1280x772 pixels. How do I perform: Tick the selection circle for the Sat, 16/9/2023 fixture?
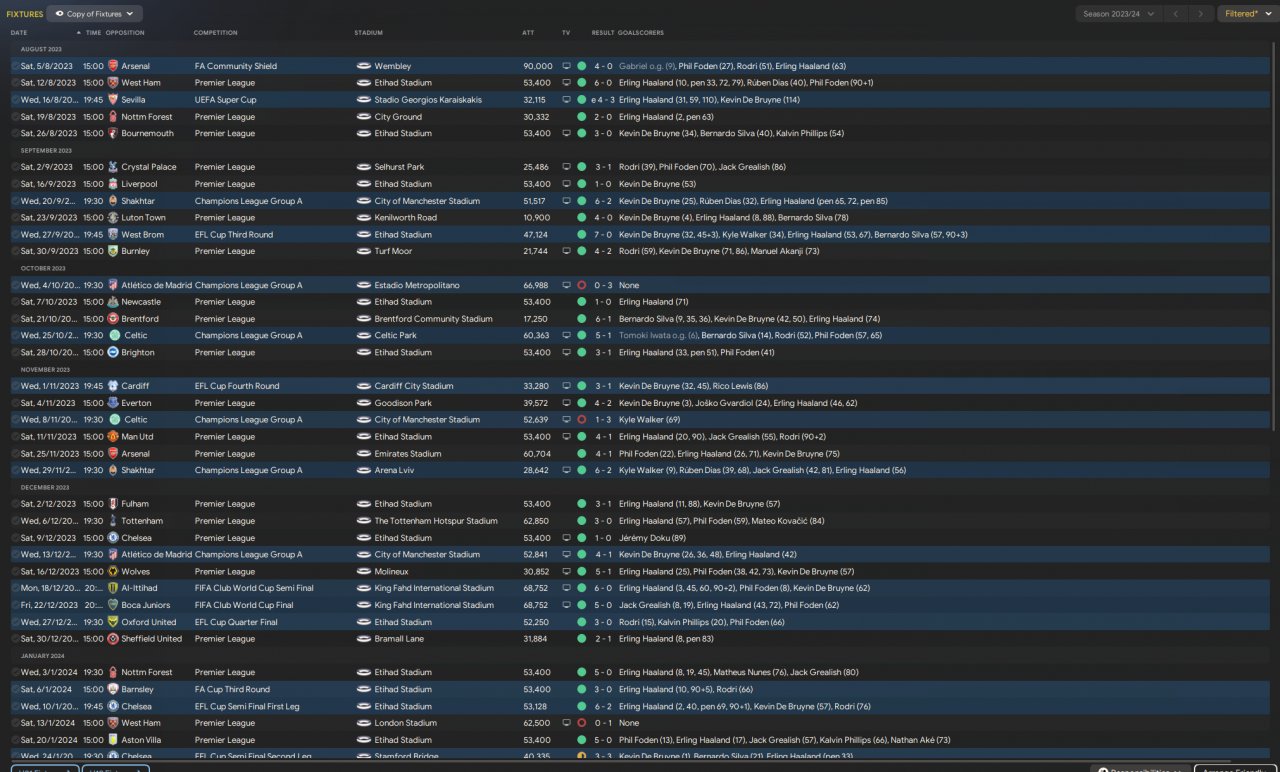(x=15, y=184)
